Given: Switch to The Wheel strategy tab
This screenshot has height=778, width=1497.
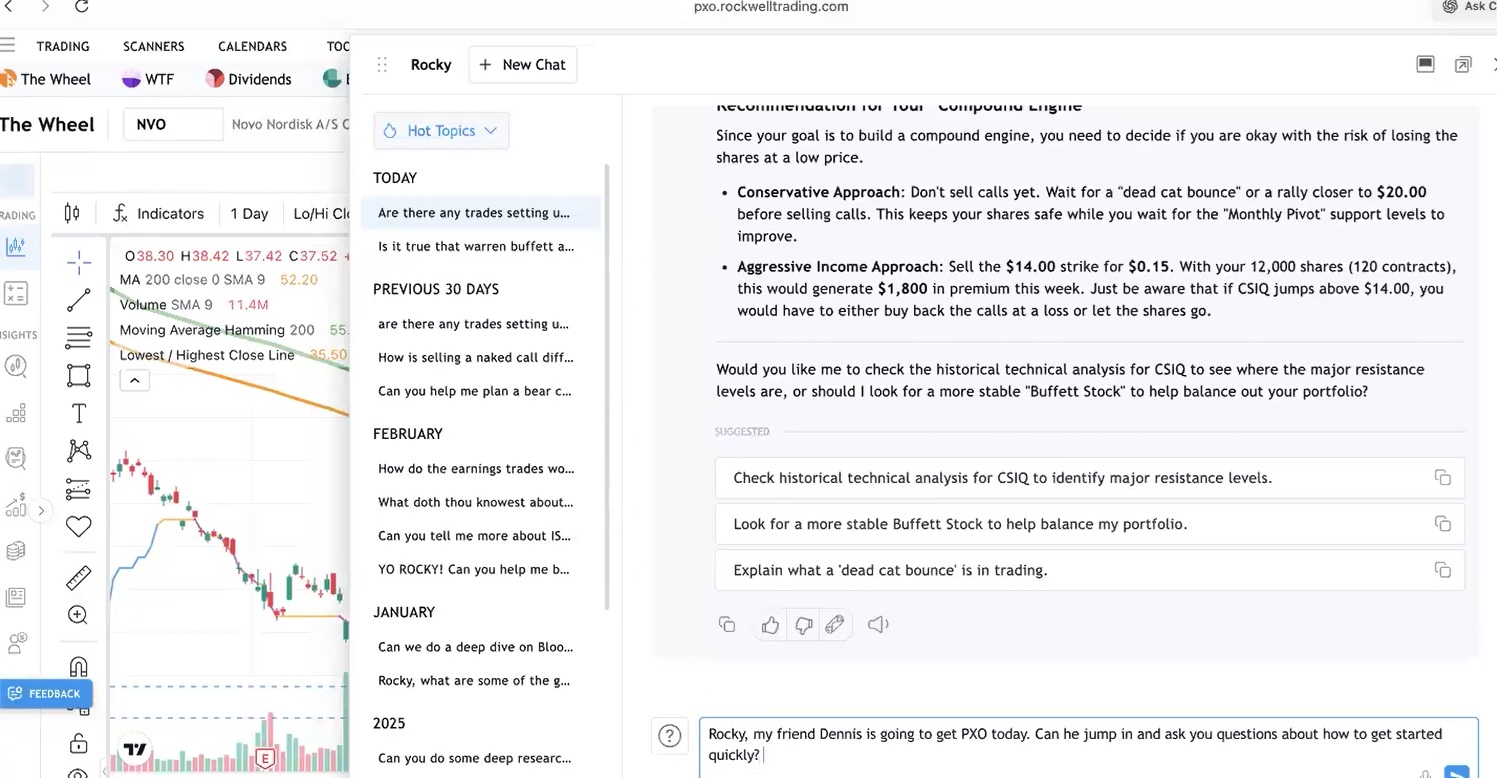Looking at the screenshot, I should 46,79.
